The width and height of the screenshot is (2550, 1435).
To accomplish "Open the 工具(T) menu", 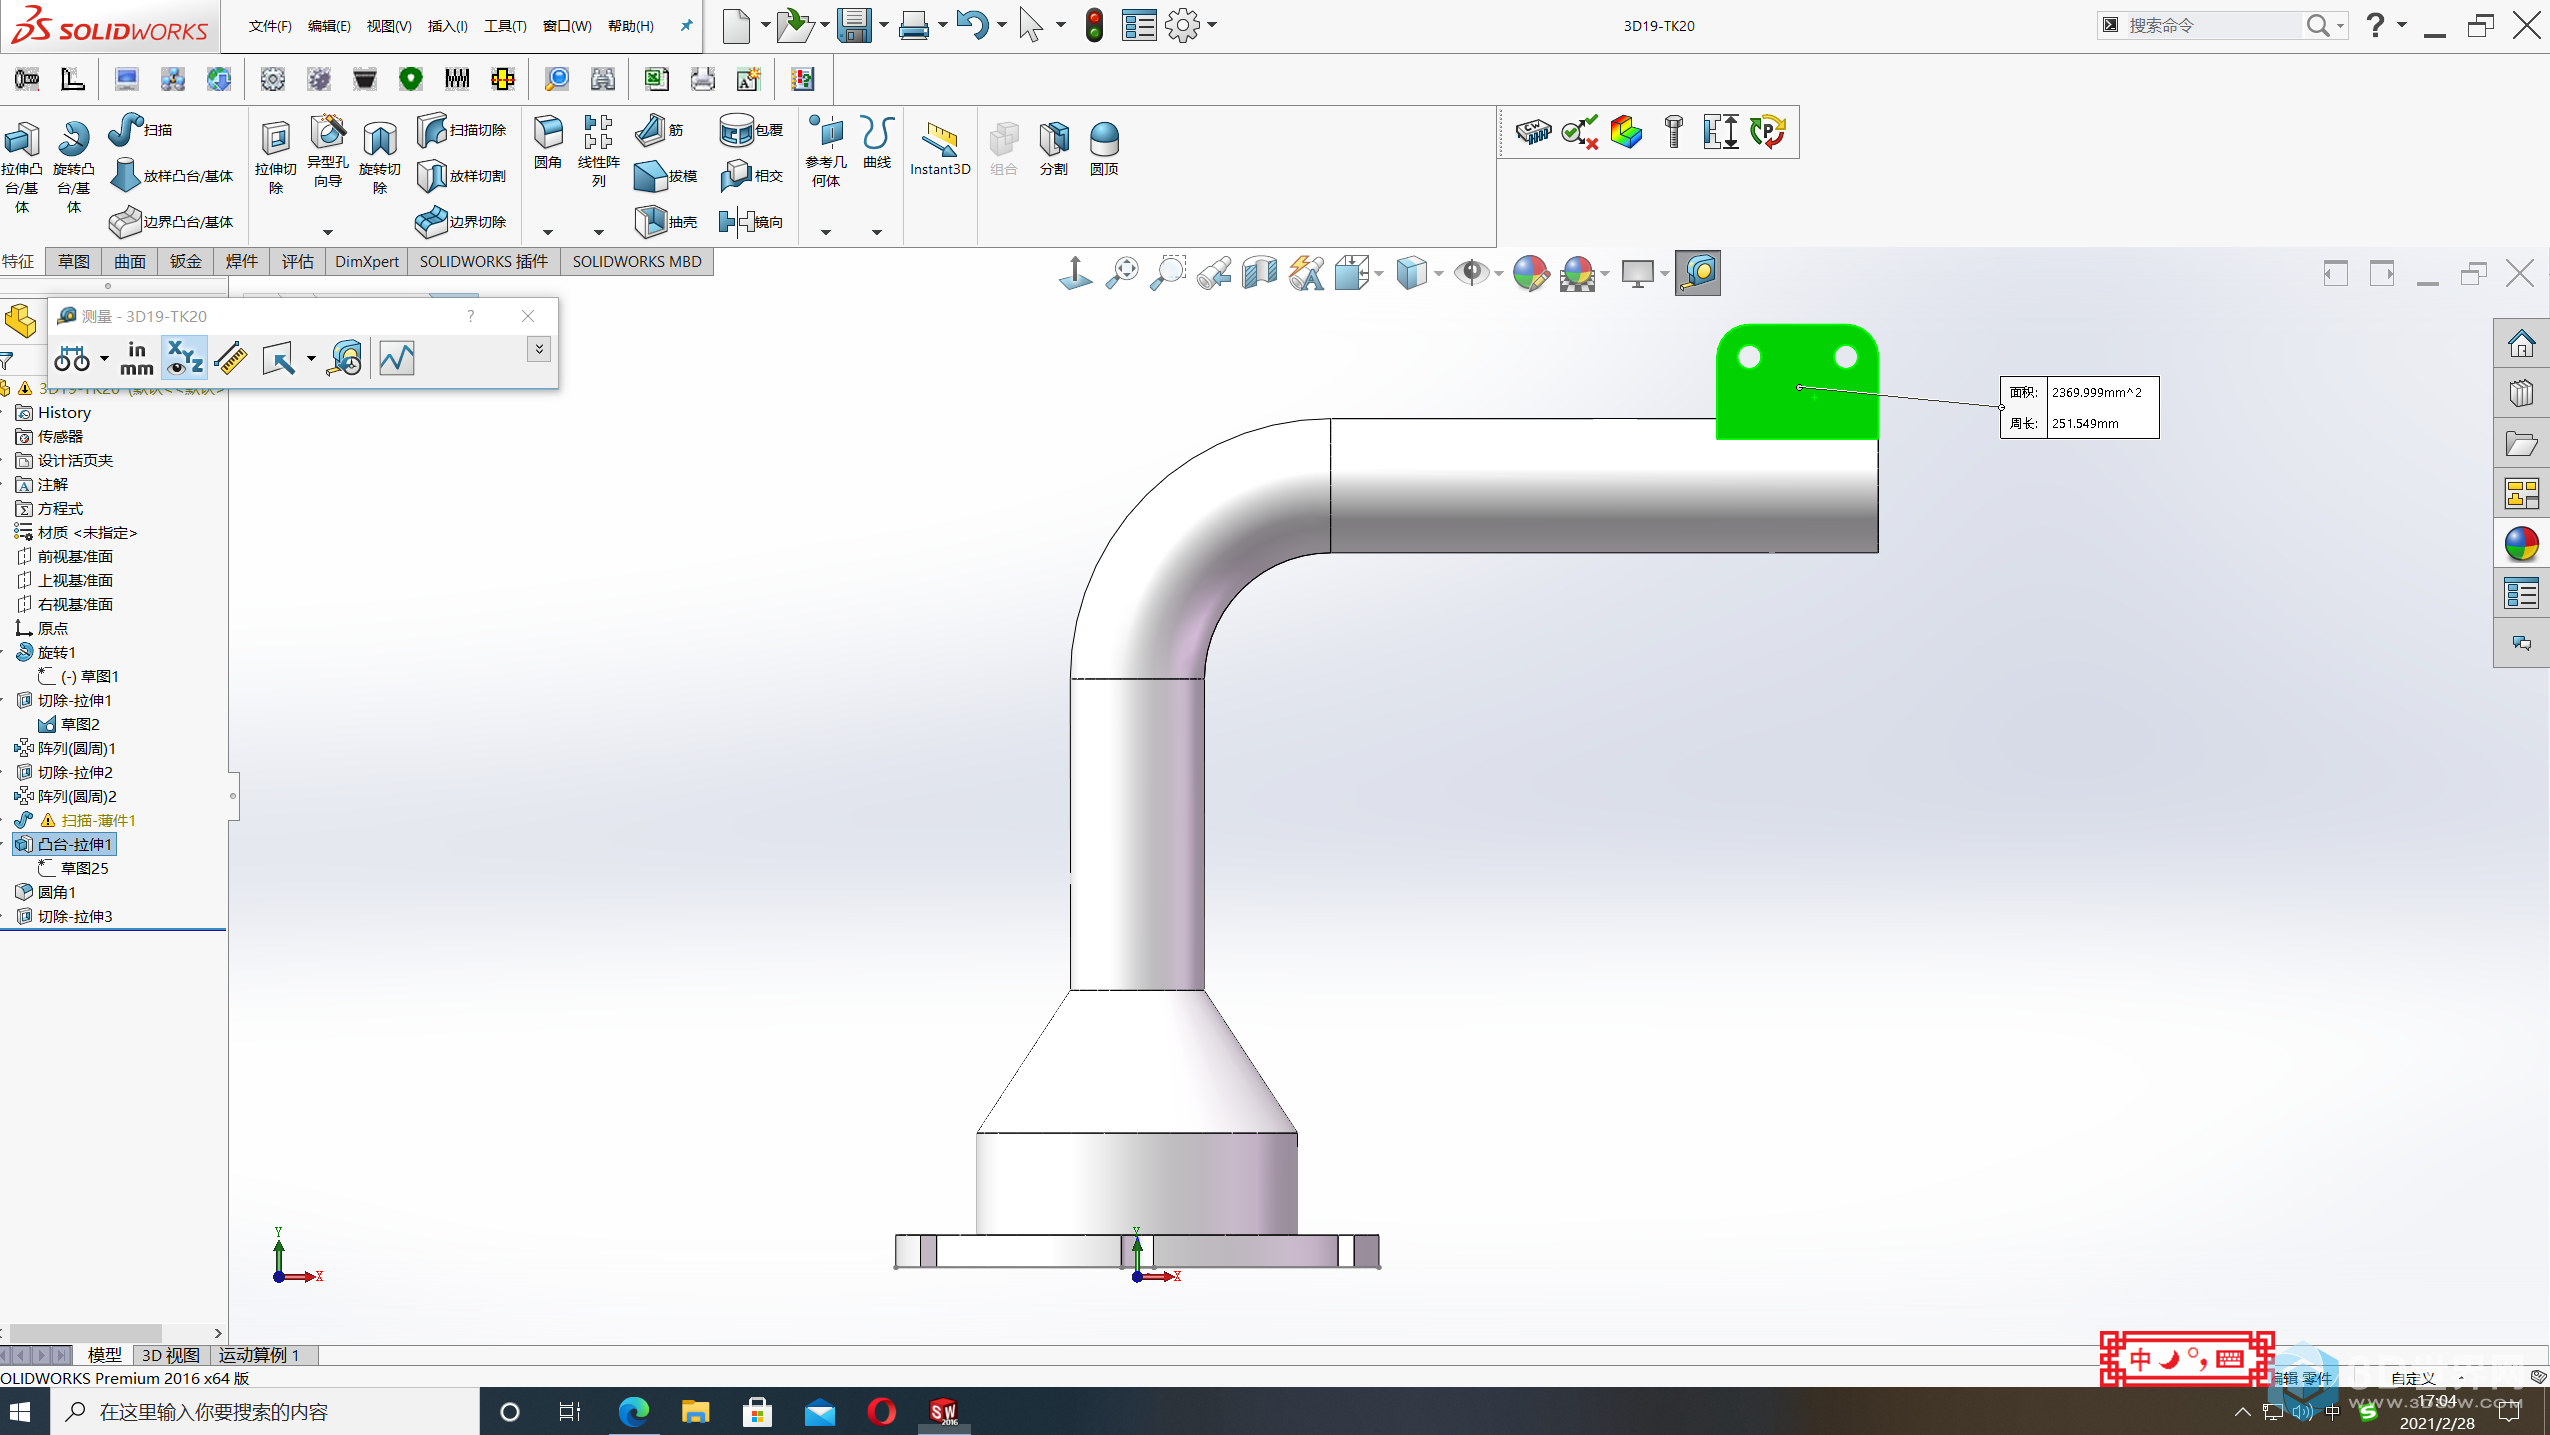I will point(505,26).
